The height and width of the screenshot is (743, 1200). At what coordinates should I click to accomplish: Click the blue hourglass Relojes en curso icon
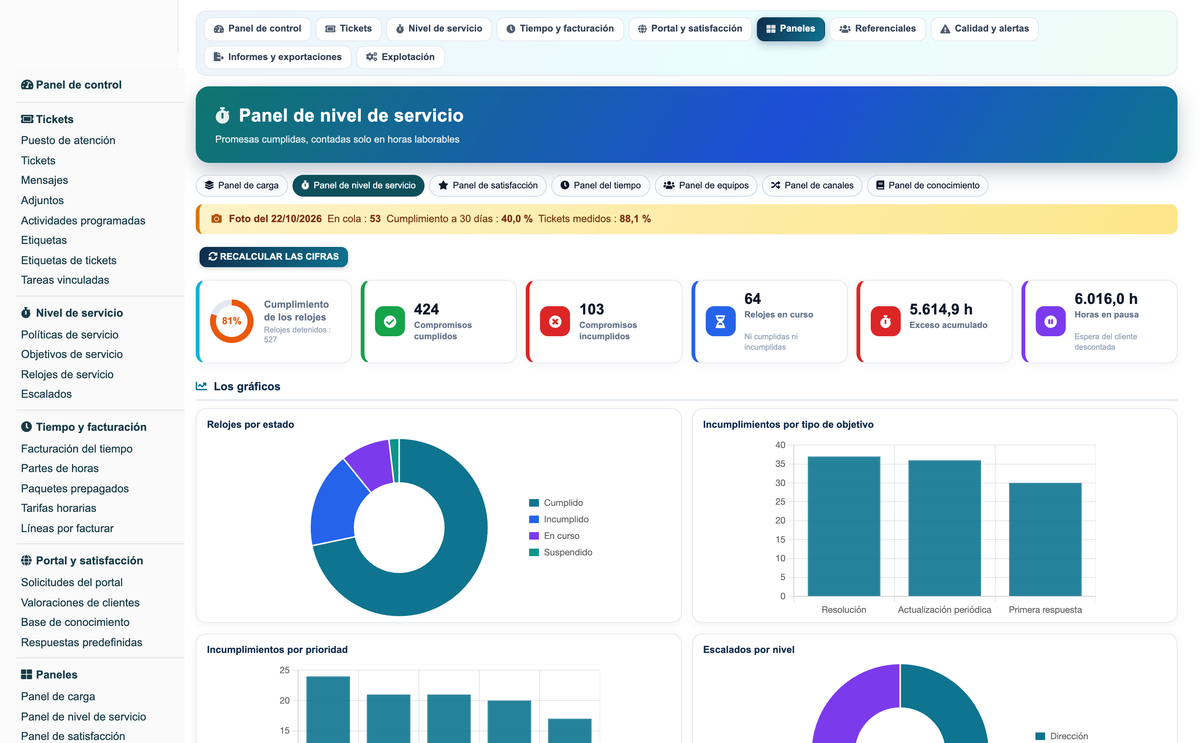pyautogui.click(x=720, y=321)
